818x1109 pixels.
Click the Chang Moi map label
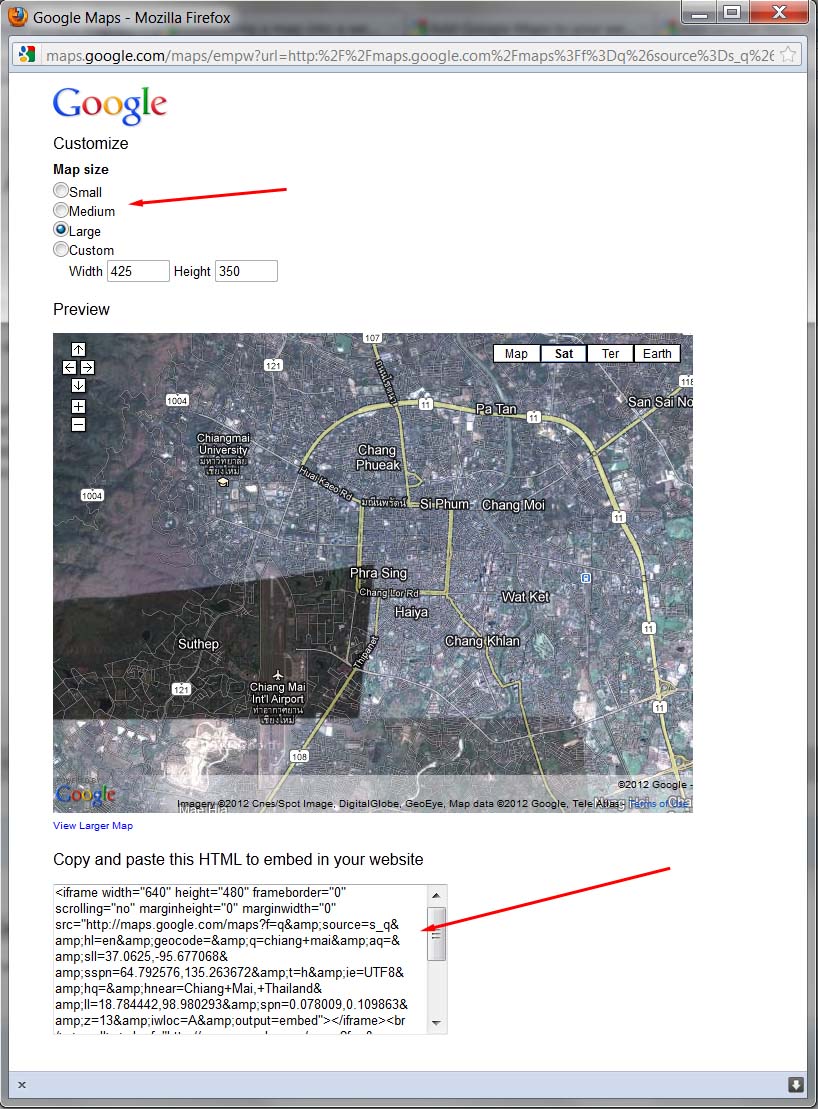513,504
